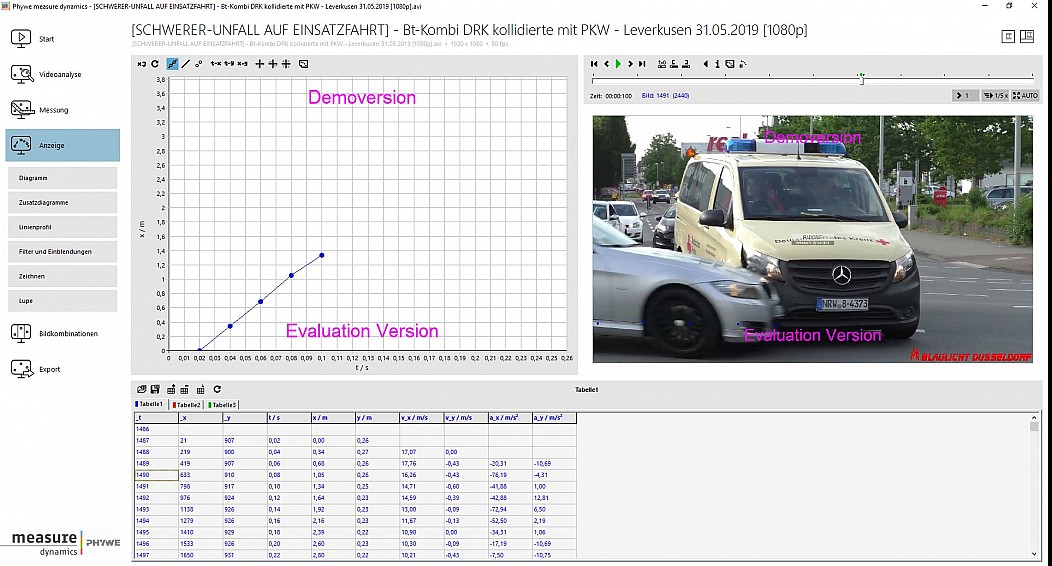Image resolution: width=1052 pixels, height=566 pixels.
Task: Click the last icon in video toolbar
Action: coord(743,64)
